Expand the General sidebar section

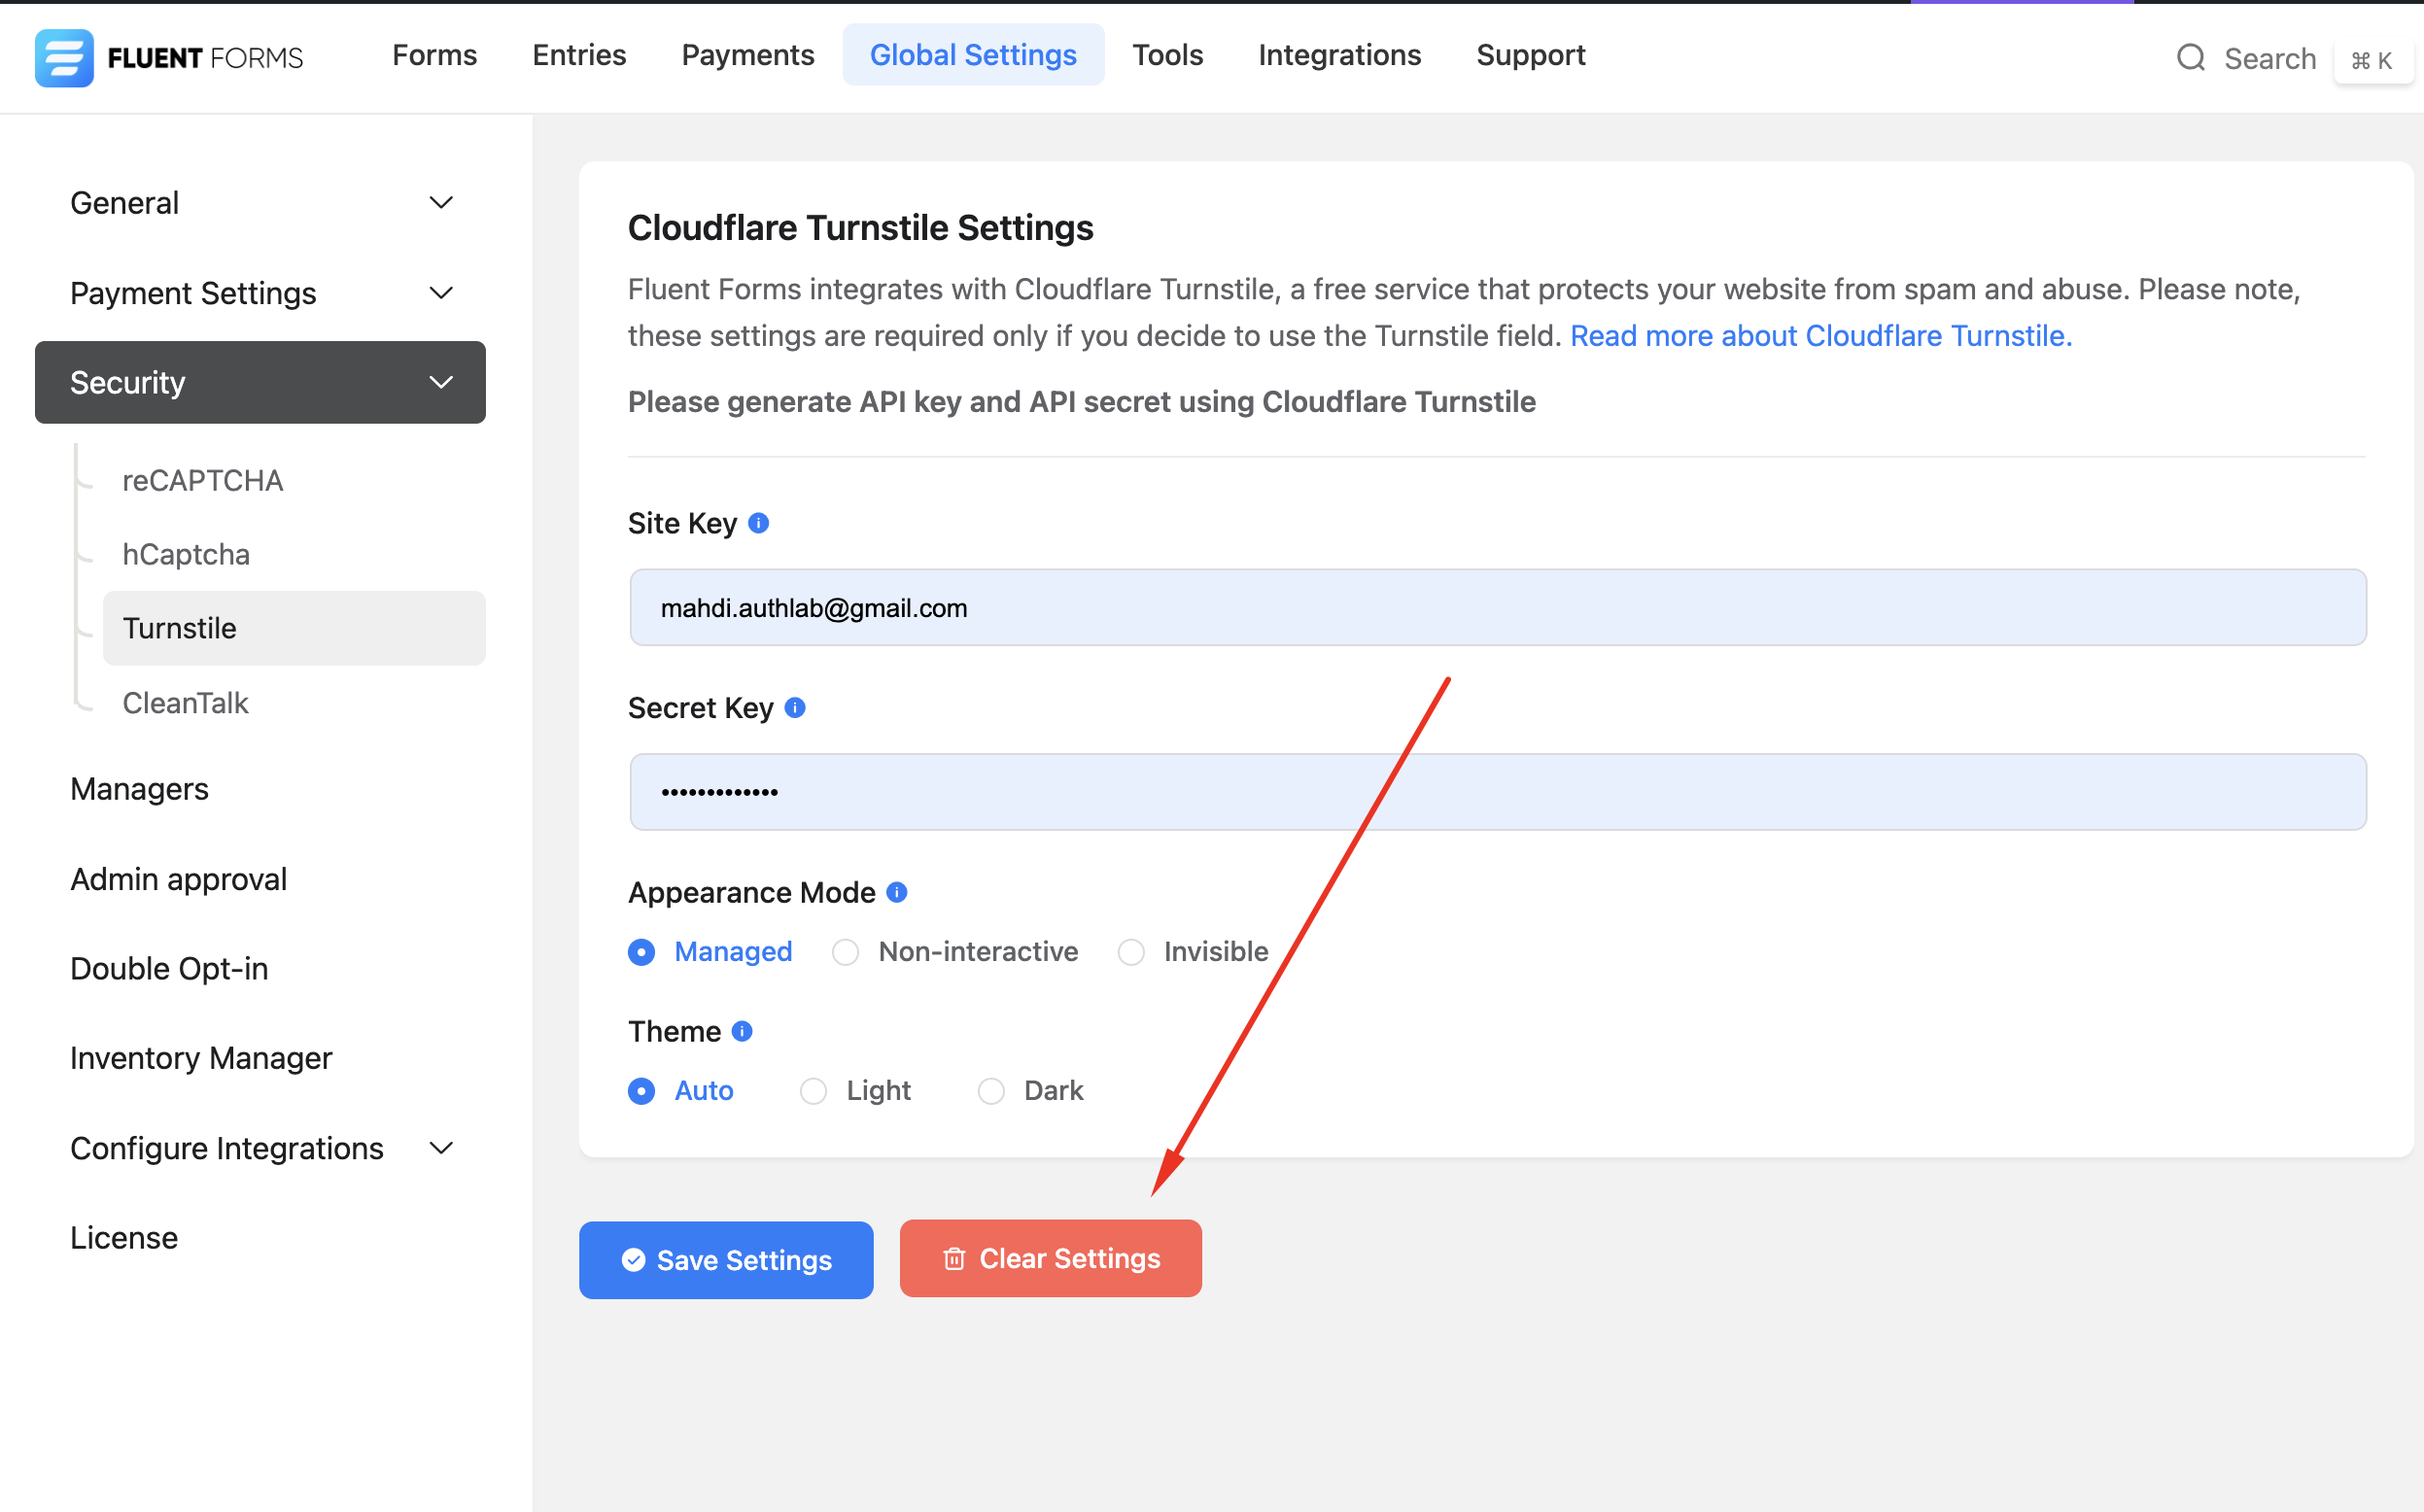[260, 203]
